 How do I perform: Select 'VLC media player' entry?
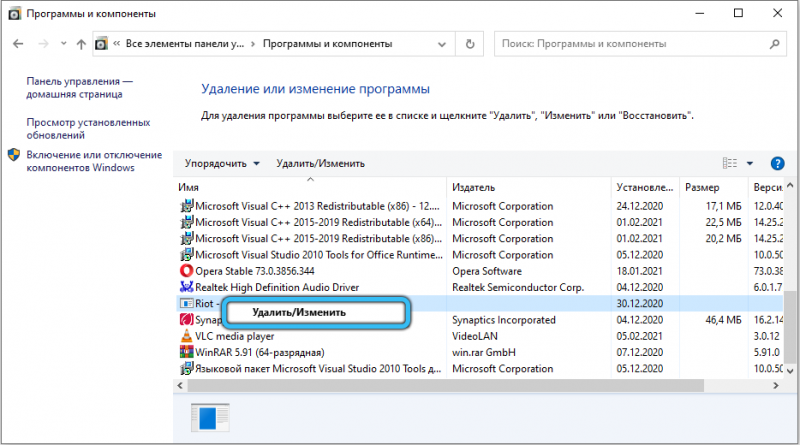(x=235, y=336)
